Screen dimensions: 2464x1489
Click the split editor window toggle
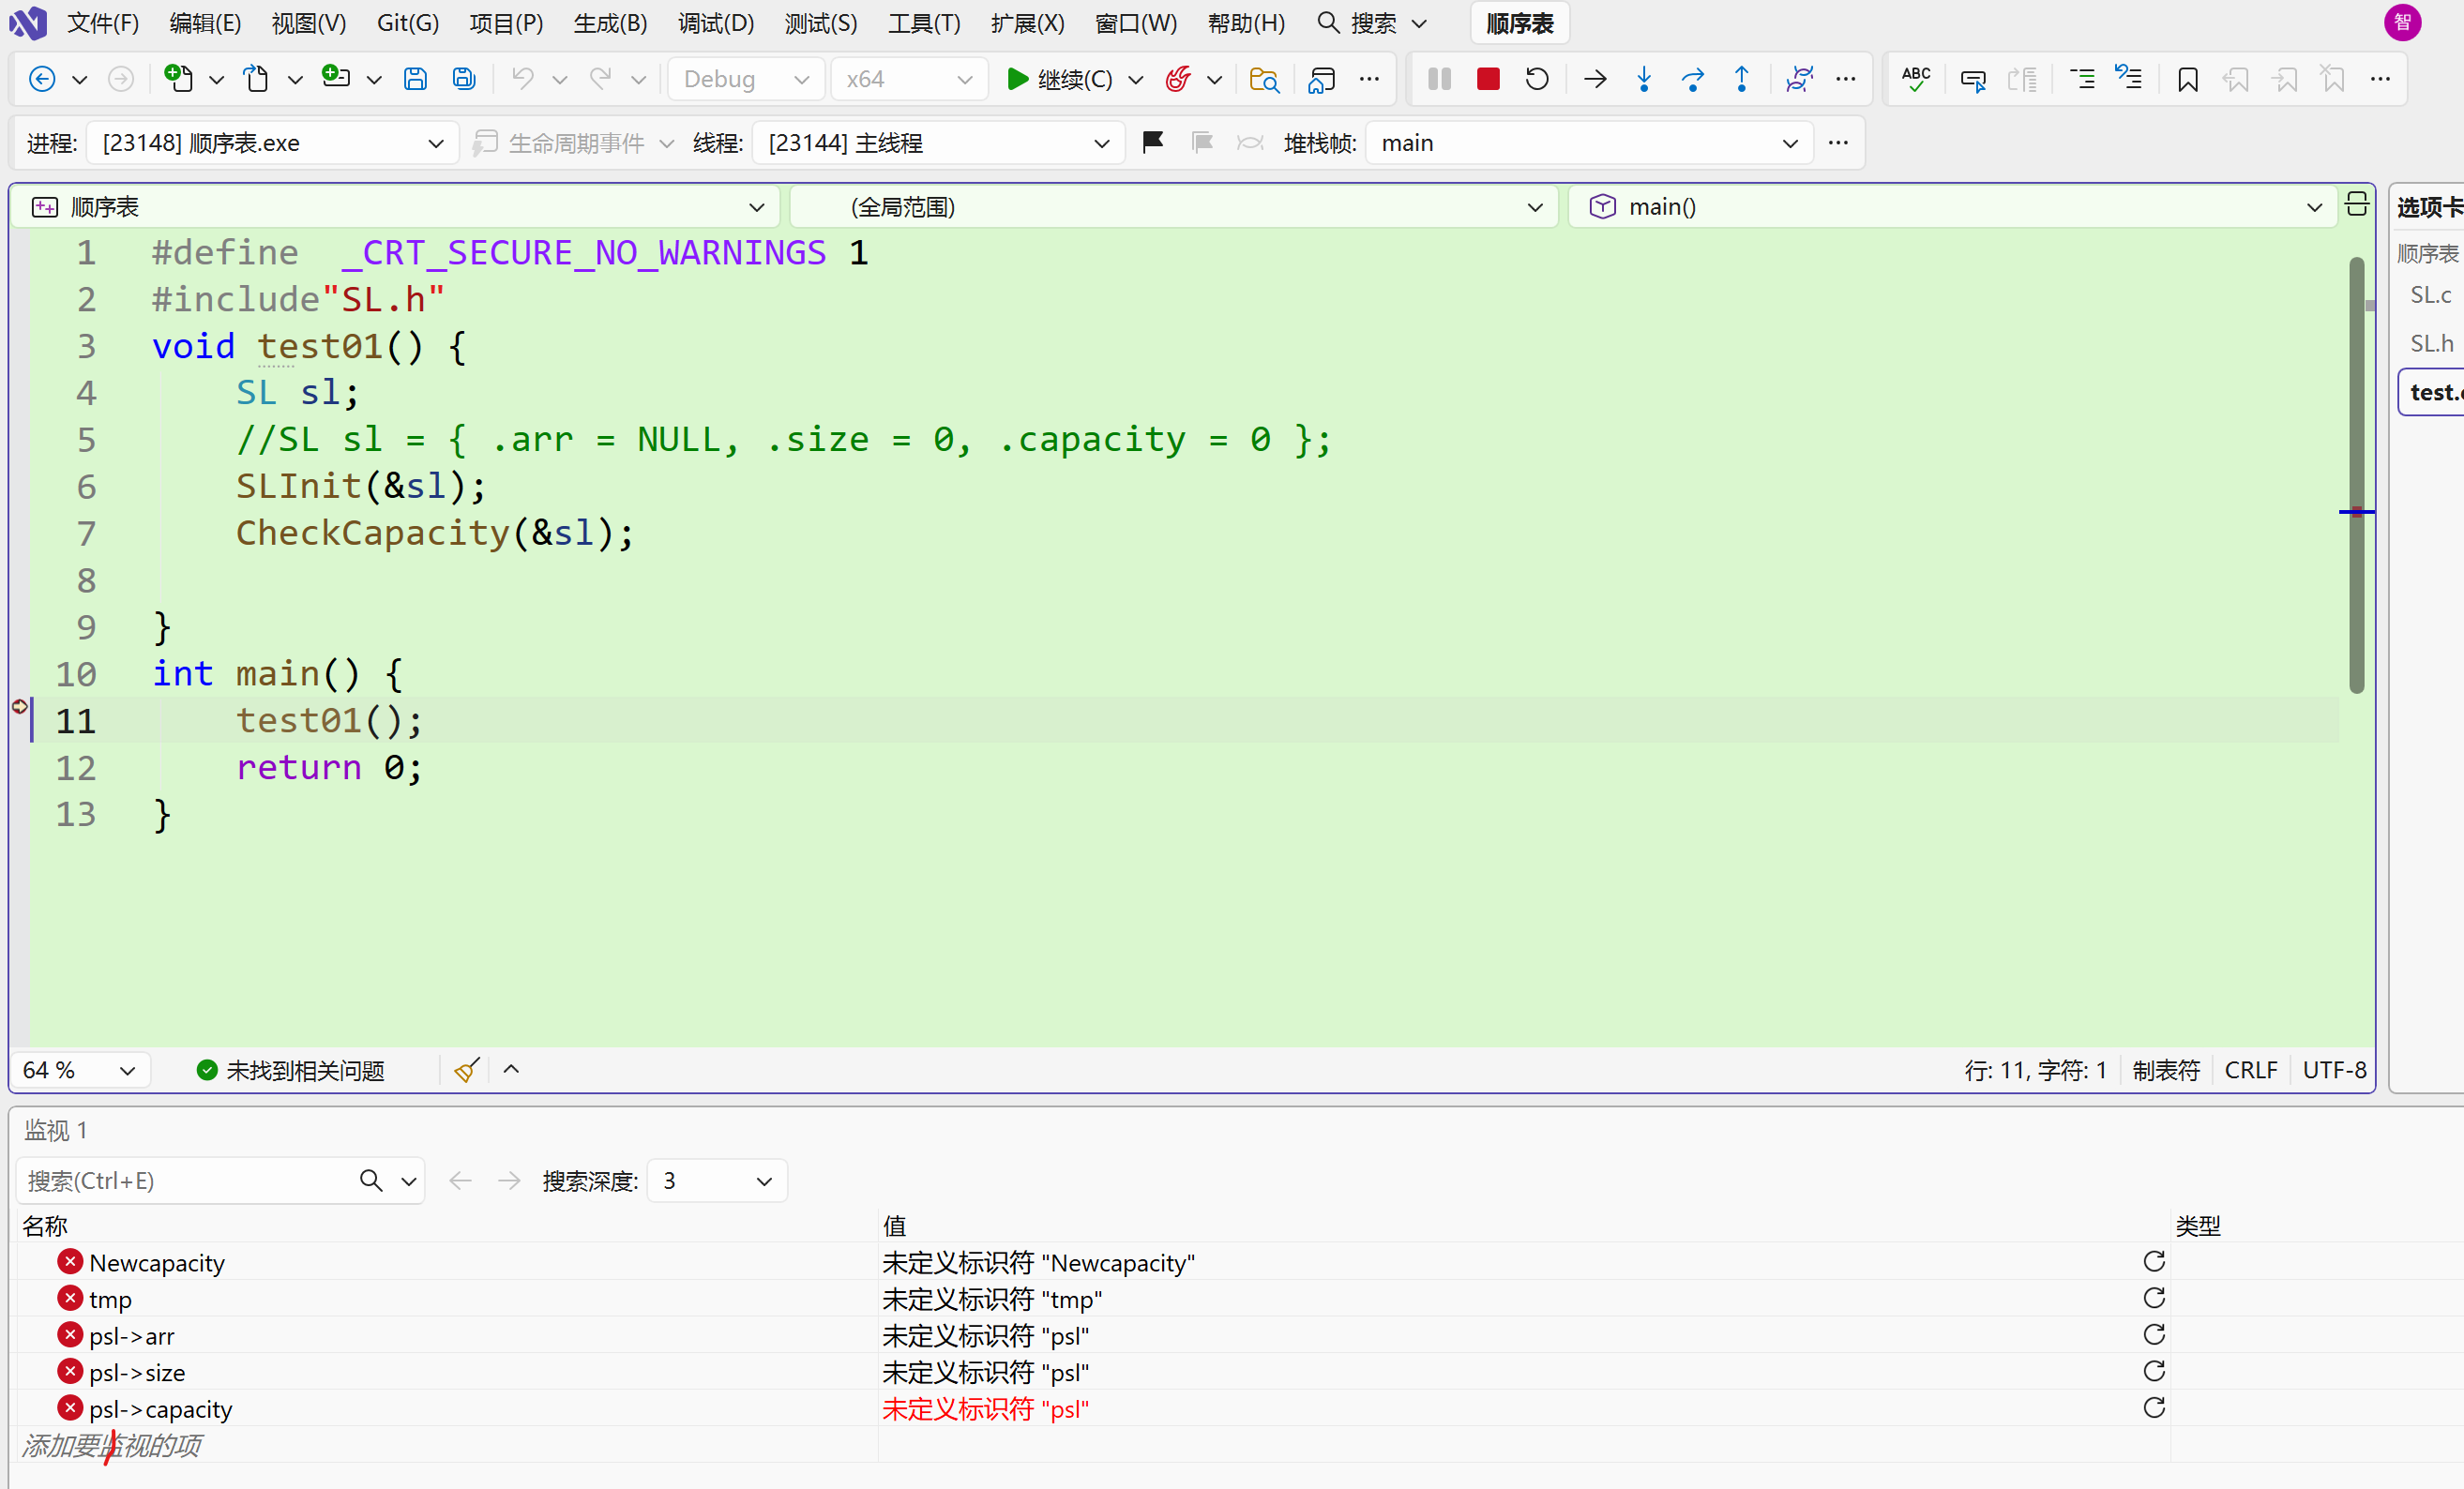coord(2356,205)
